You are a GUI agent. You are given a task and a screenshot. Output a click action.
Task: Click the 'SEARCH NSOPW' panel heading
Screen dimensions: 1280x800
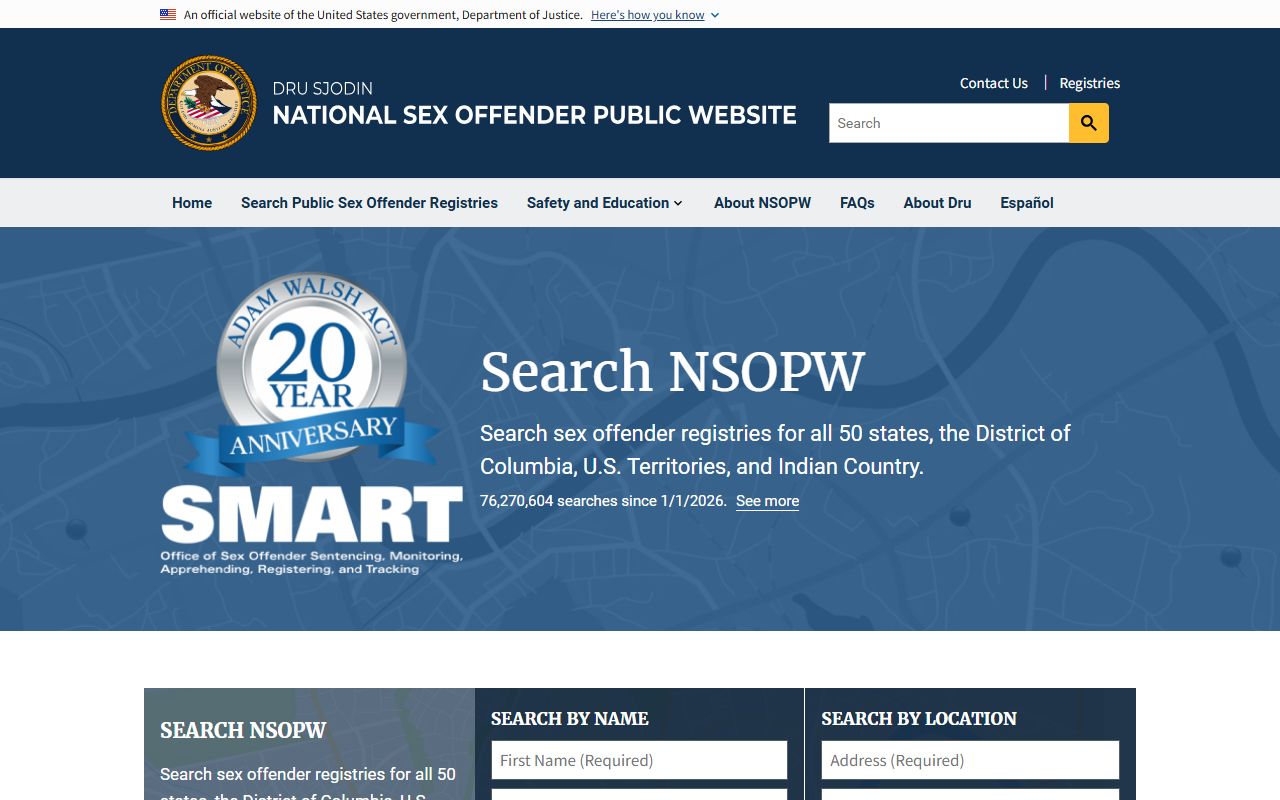point(243,730)
